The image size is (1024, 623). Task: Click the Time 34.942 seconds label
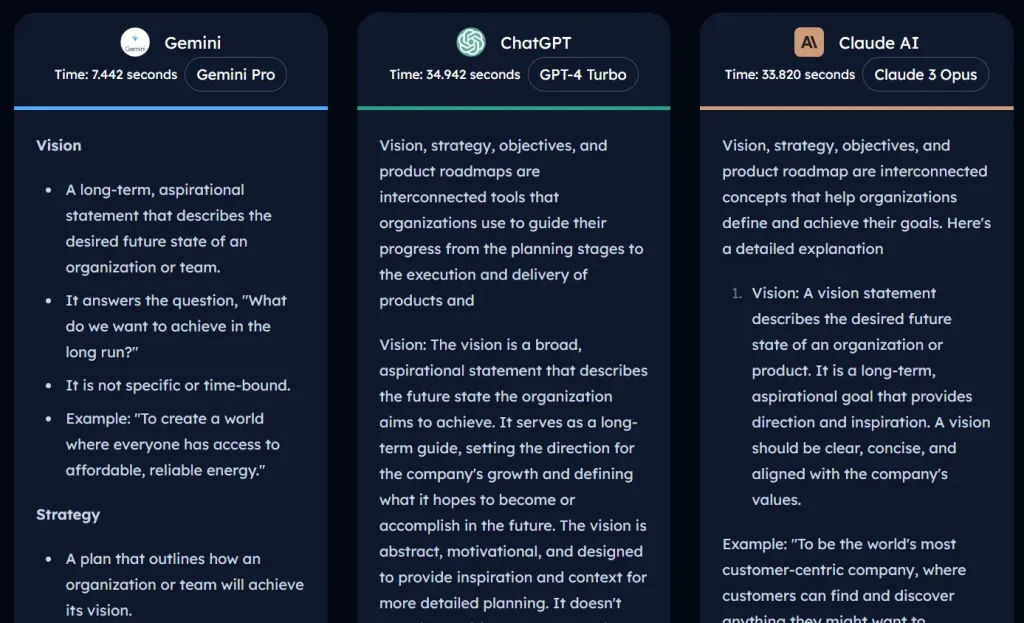455,74
